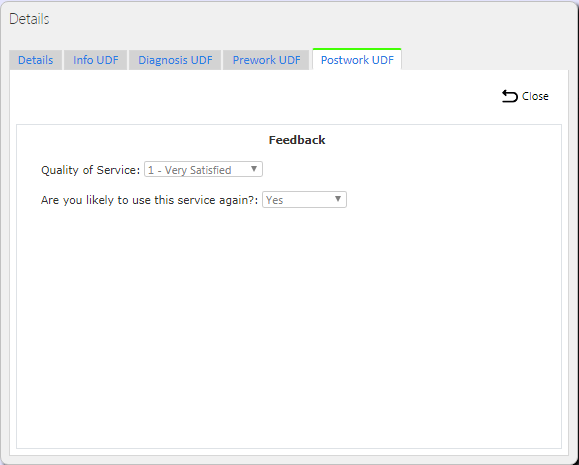Screen dimensions: 579x465
Task: Click the arrow on the Yes dropdown
Action: pos(338,199)
